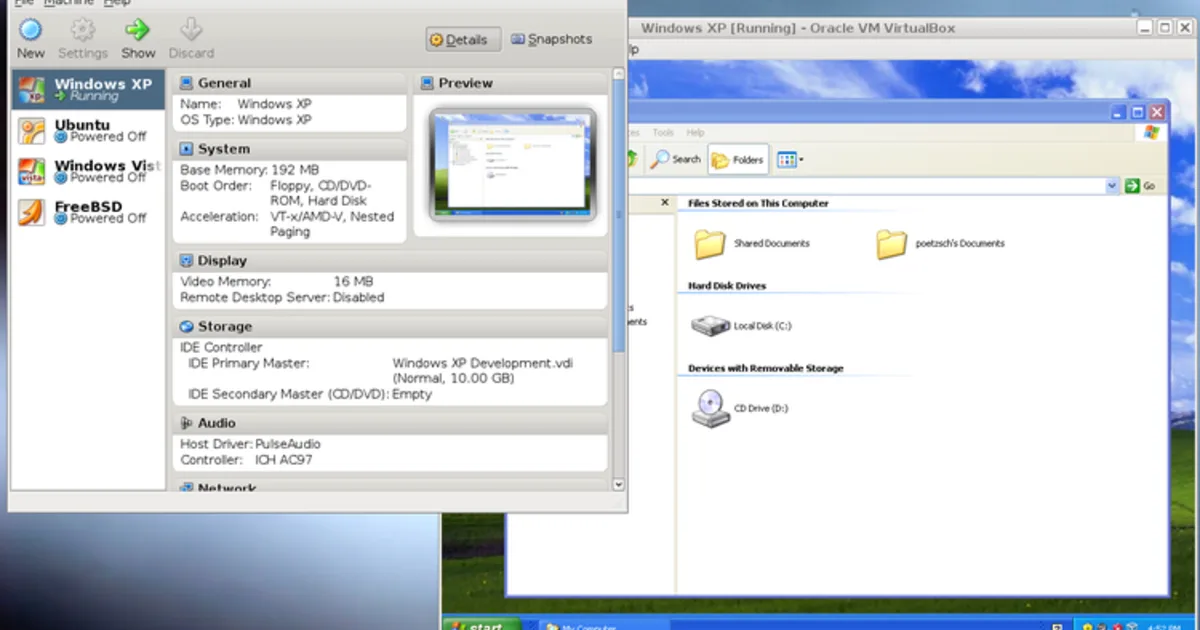The image size is (1200, 630).
Task: Open the Storage section title link
Action: [x=225, y=327]
